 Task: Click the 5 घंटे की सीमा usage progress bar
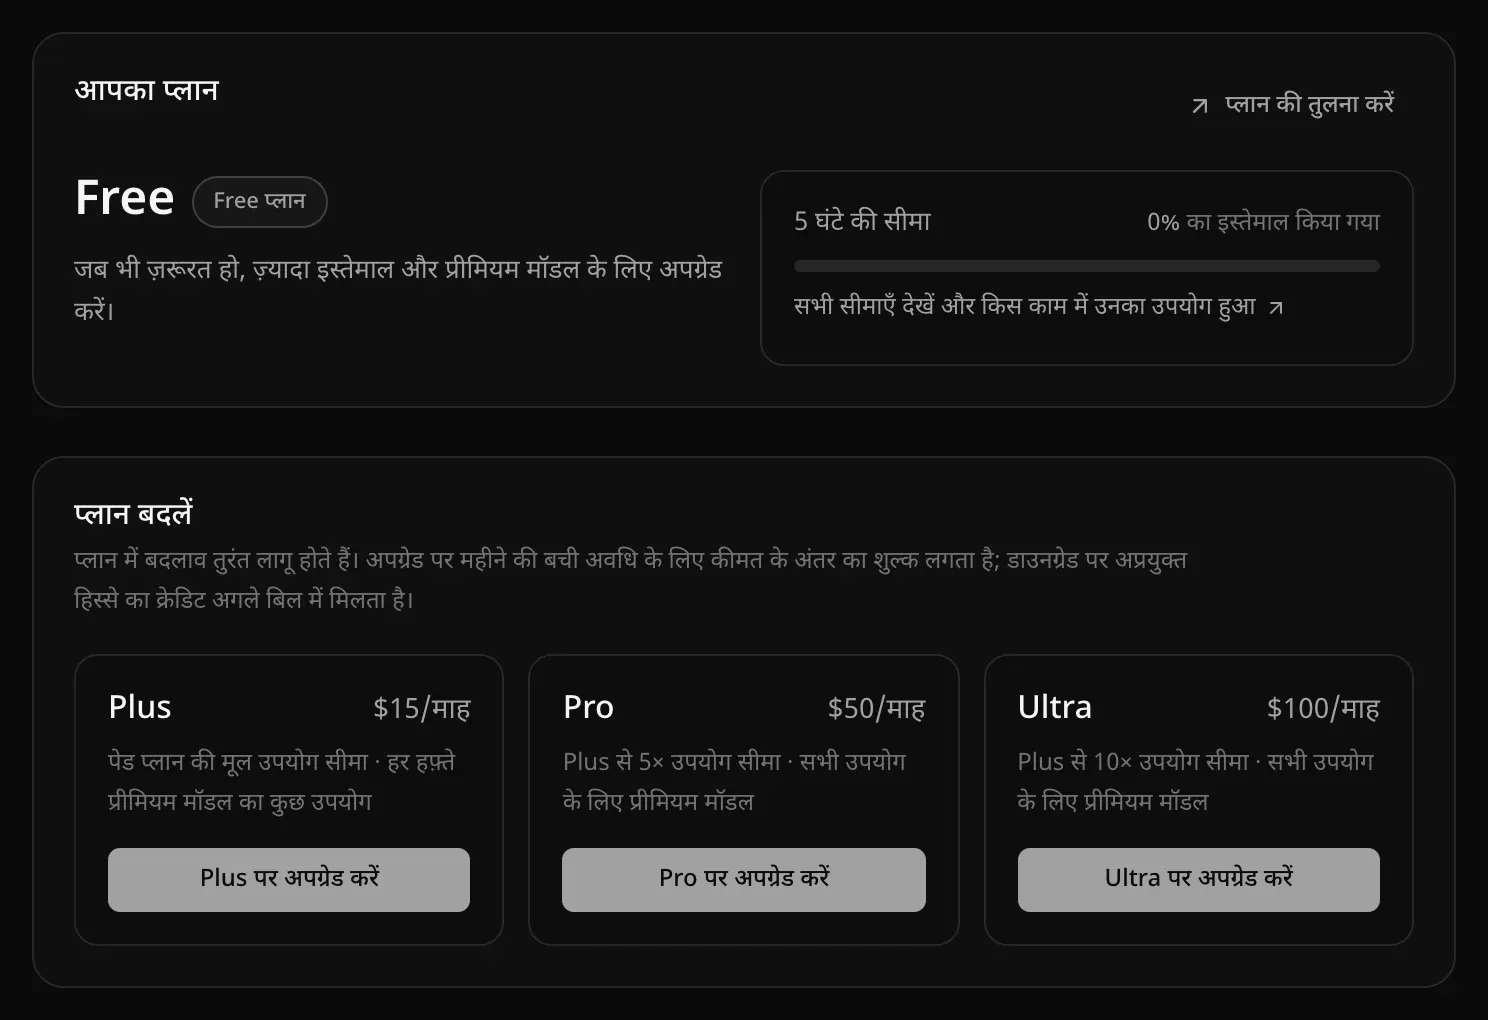click(1087, 266)
